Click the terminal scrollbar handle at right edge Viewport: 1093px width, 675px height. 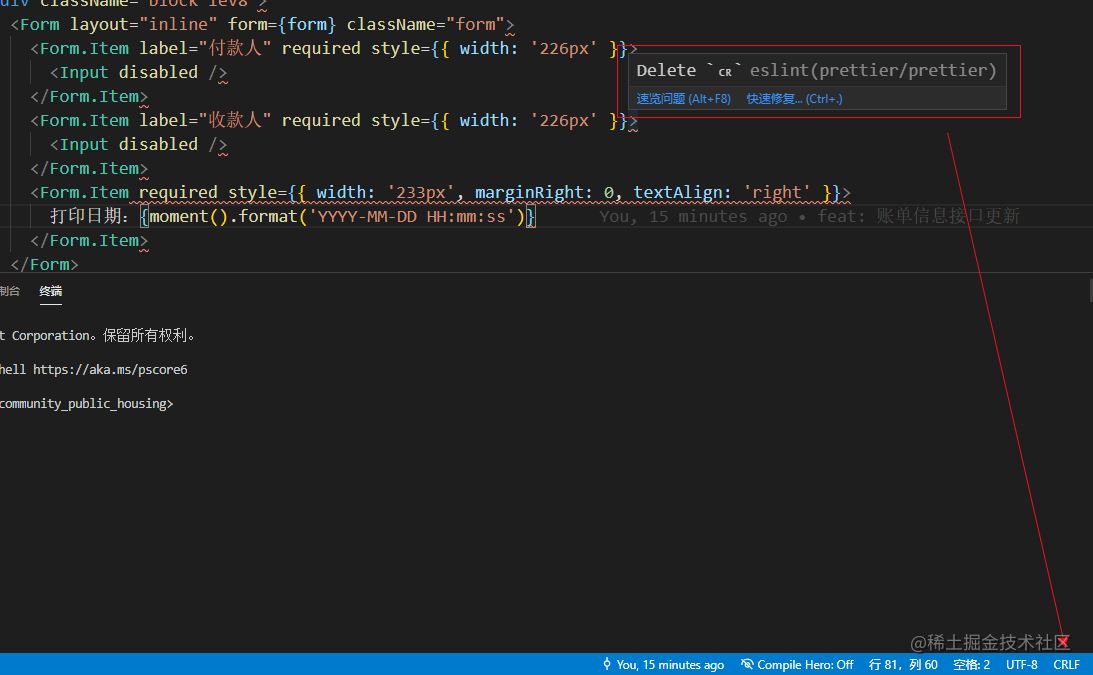(x=1090, y=290)
